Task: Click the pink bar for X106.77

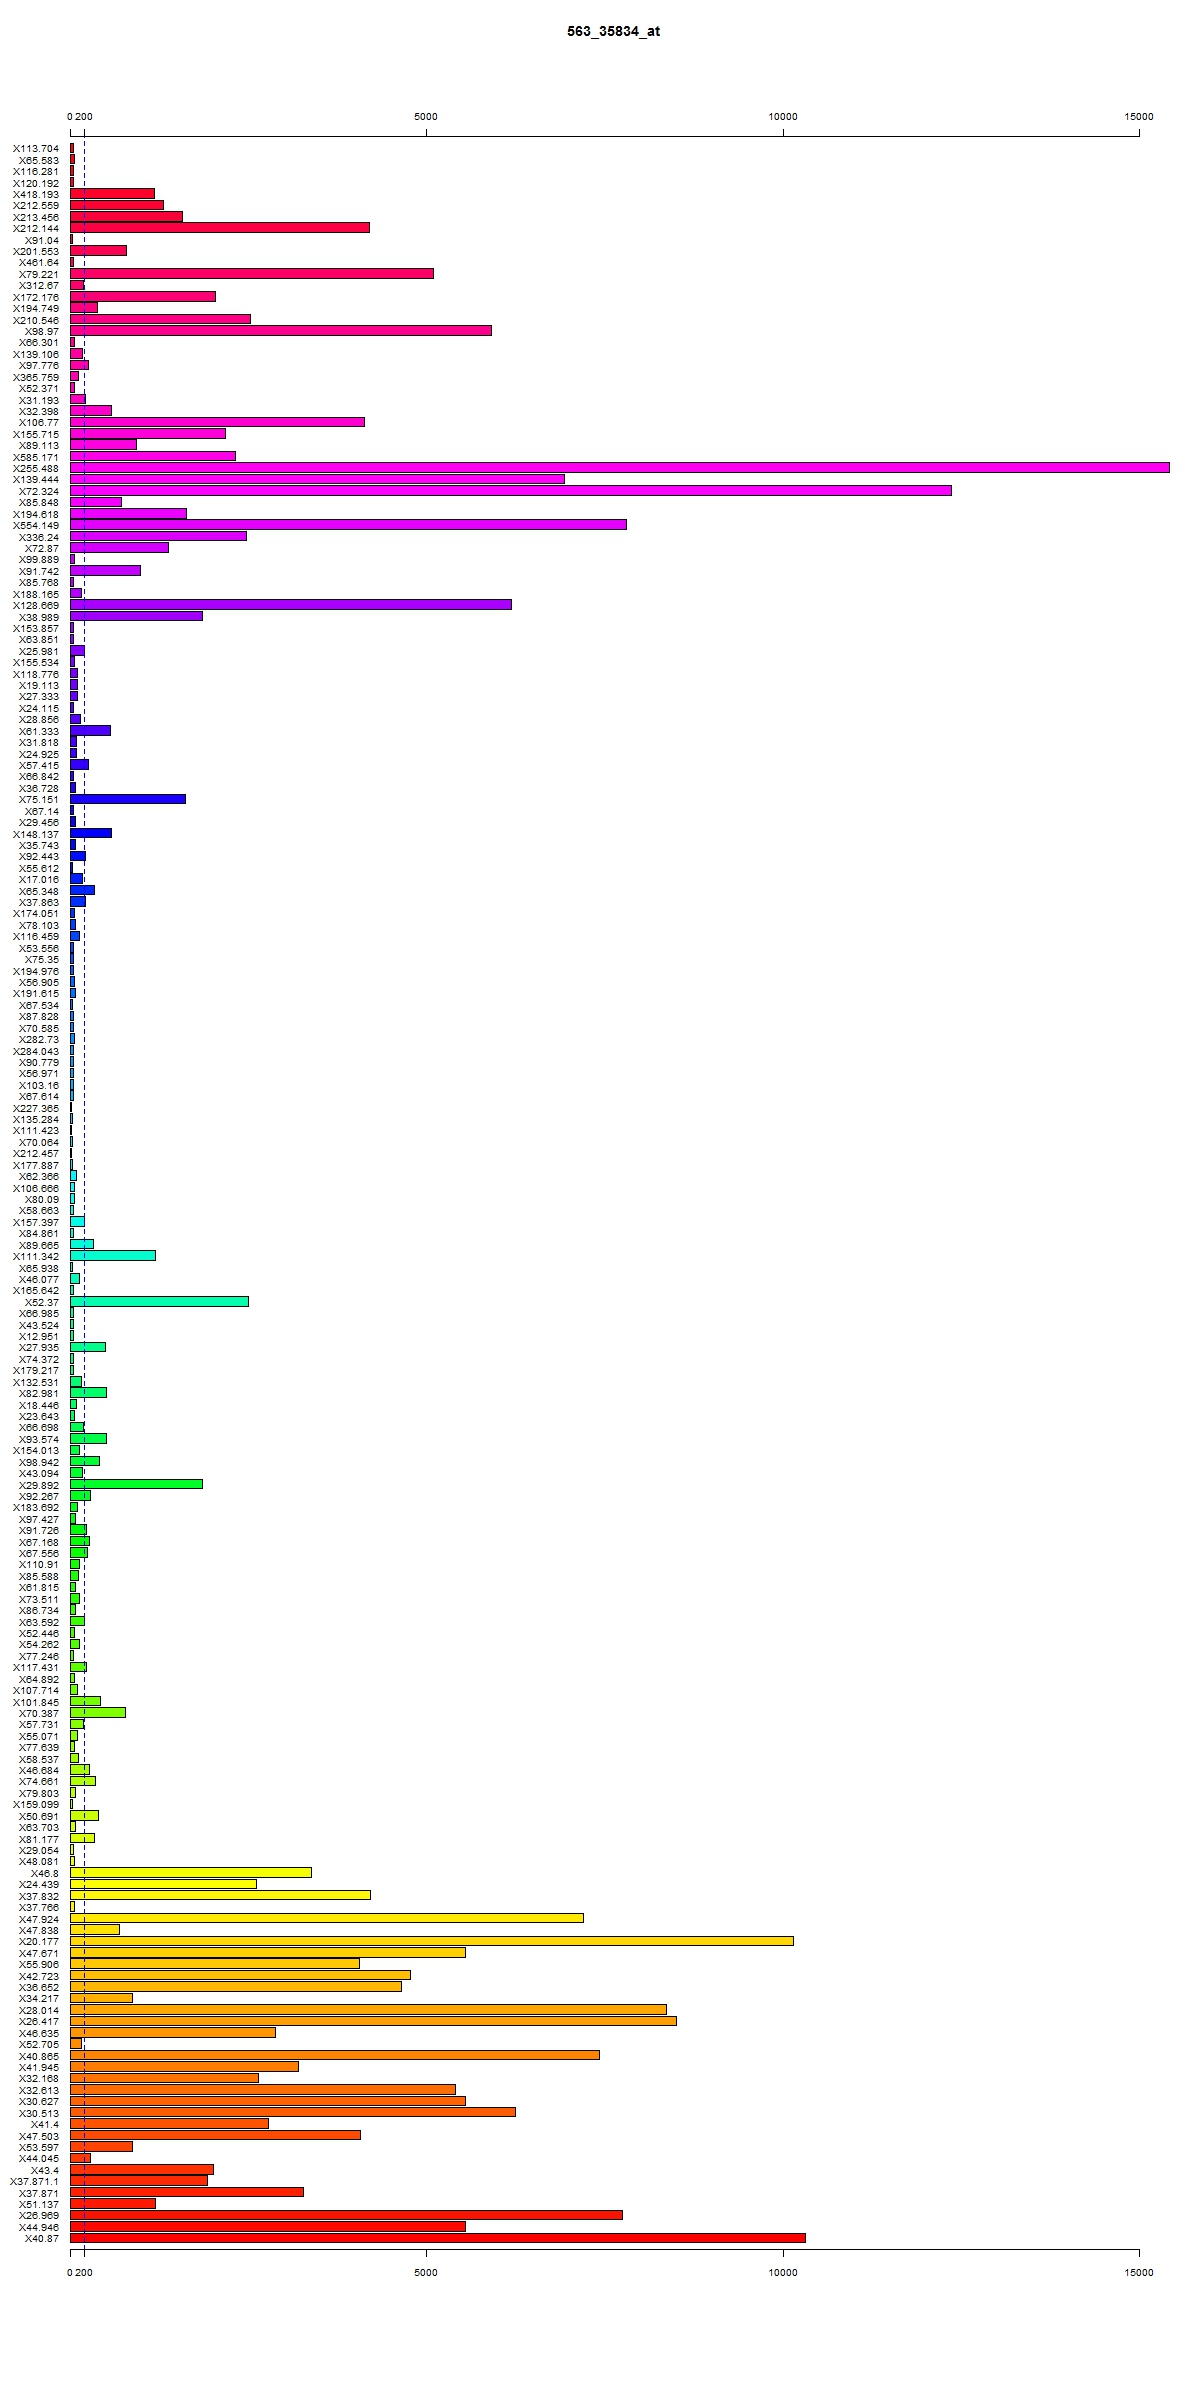Action: click(218, 422)
